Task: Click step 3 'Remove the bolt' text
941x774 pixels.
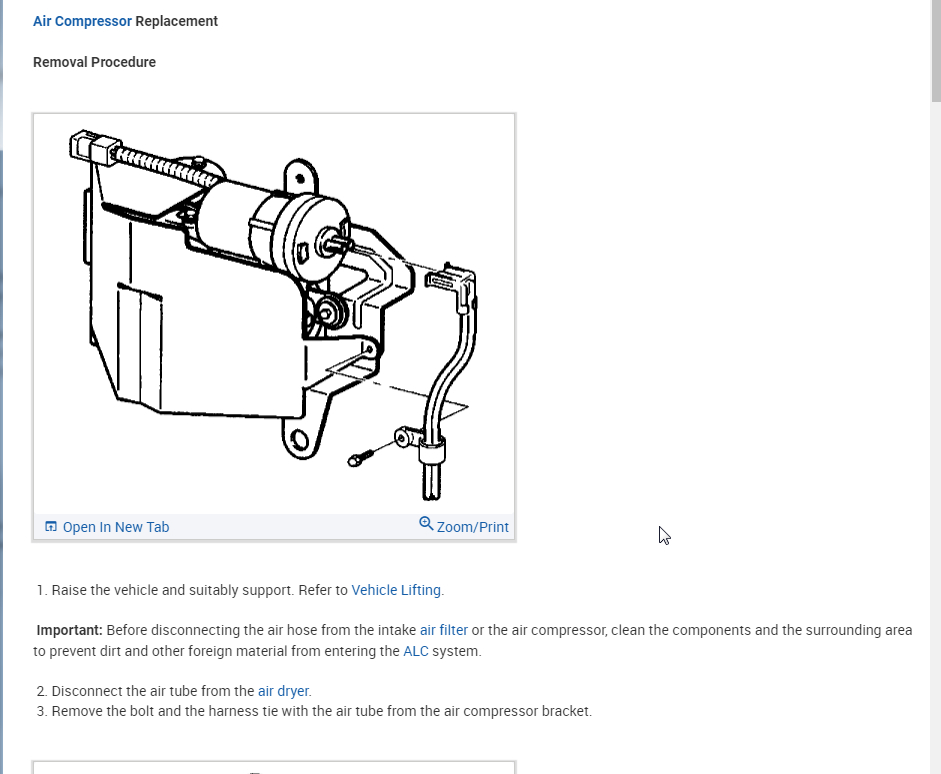Action: 322,711
